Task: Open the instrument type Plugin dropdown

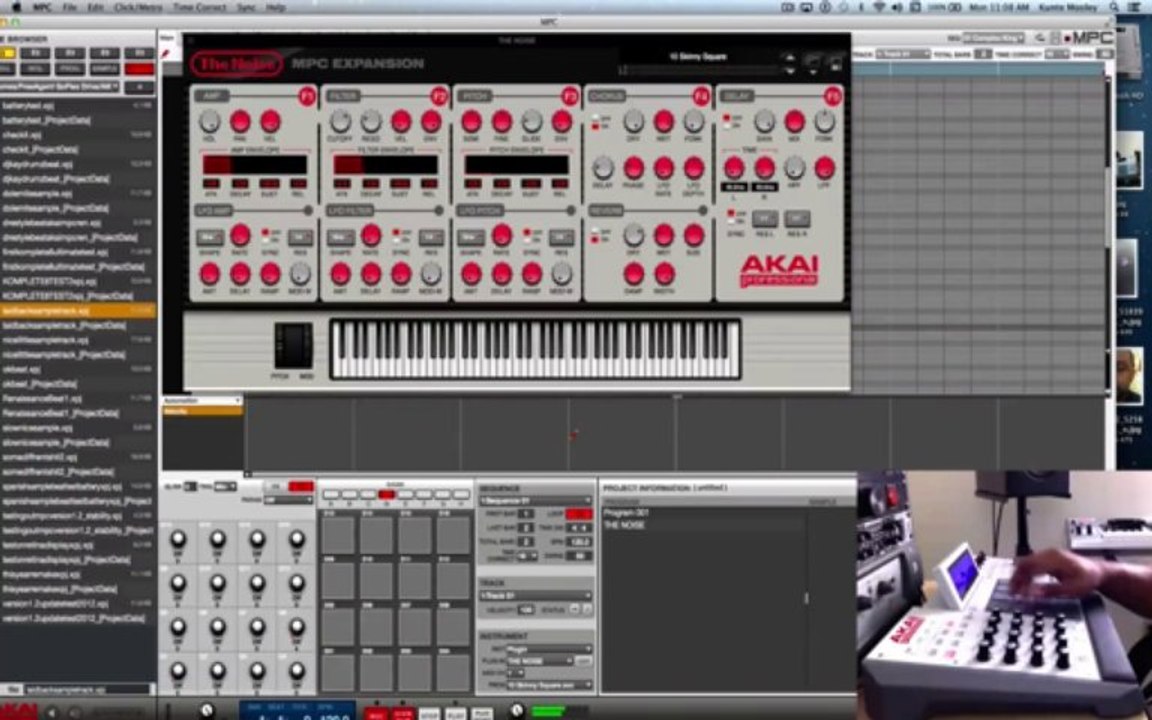Action: pos(549,649)
